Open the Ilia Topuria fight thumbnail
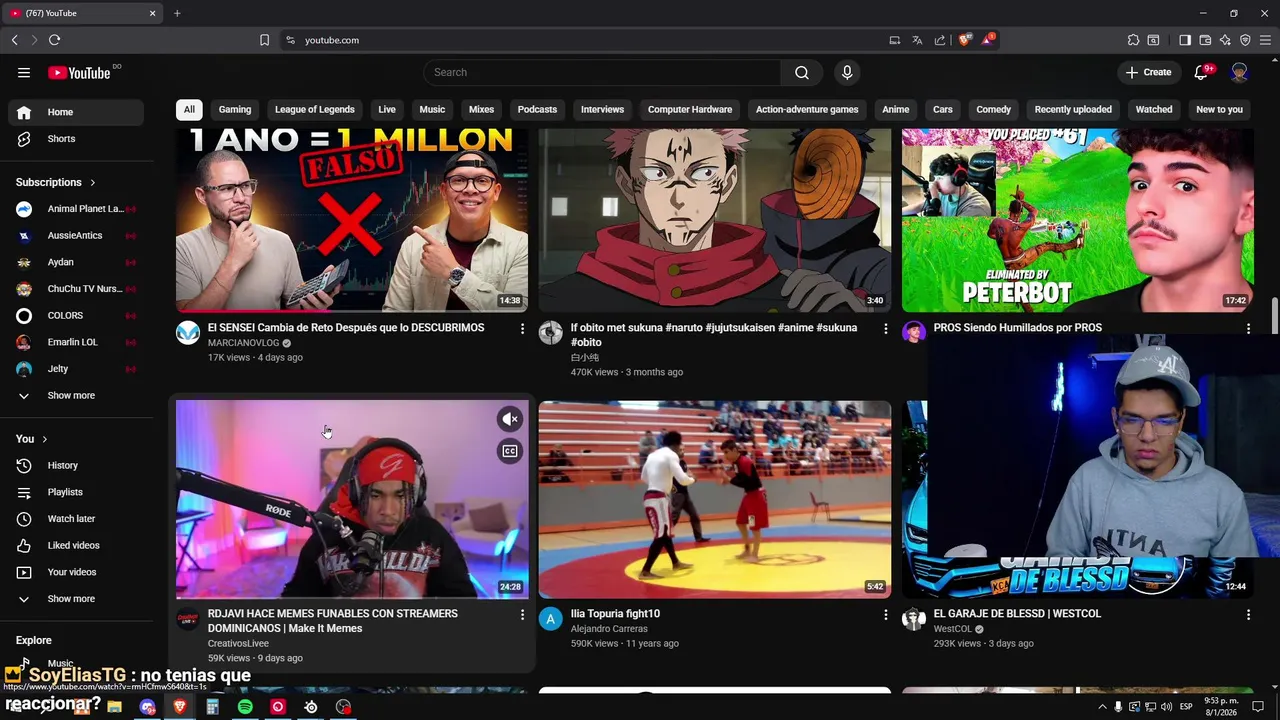The image size is (1280, 720). 715,499
